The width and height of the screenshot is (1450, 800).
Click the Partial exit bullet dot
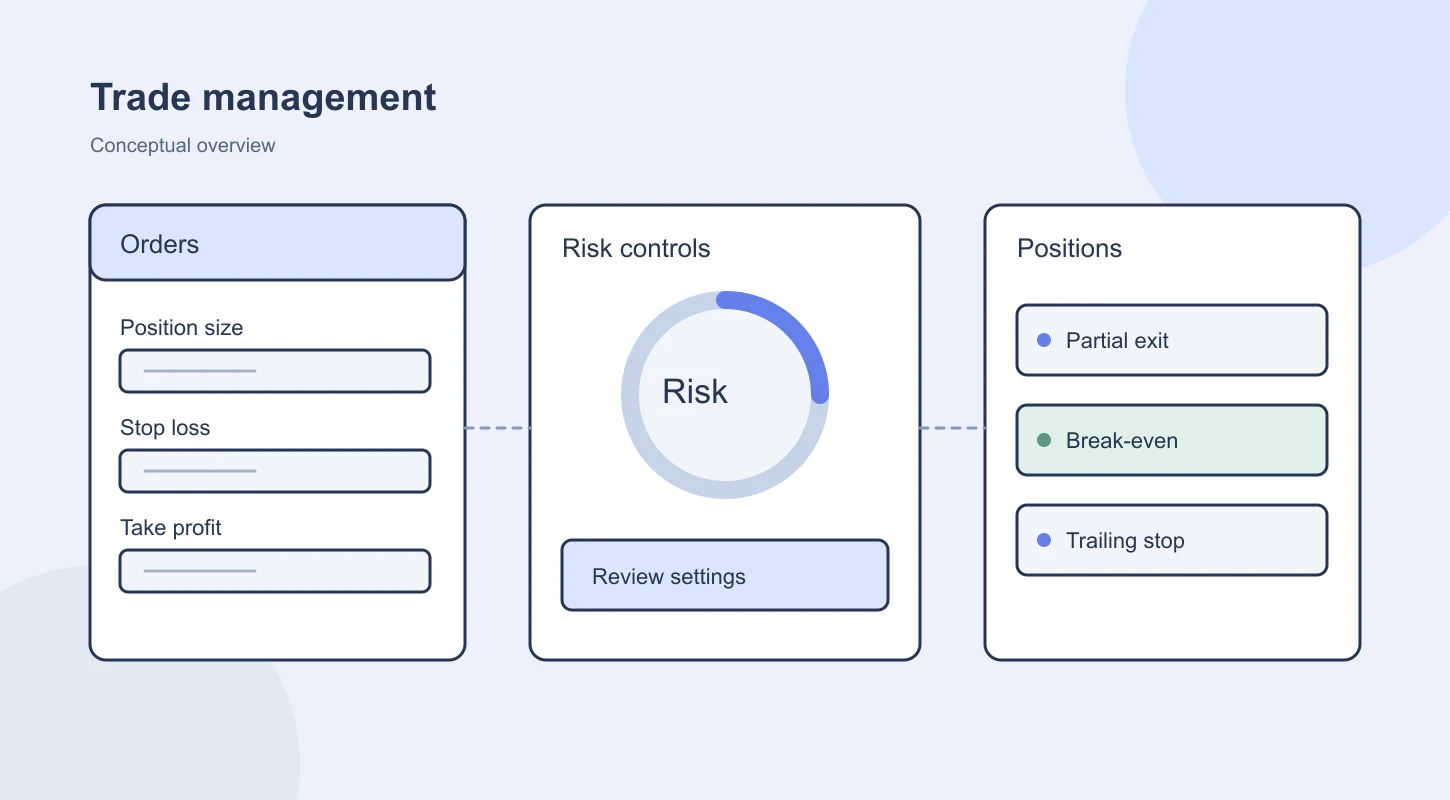point(1044,340)
